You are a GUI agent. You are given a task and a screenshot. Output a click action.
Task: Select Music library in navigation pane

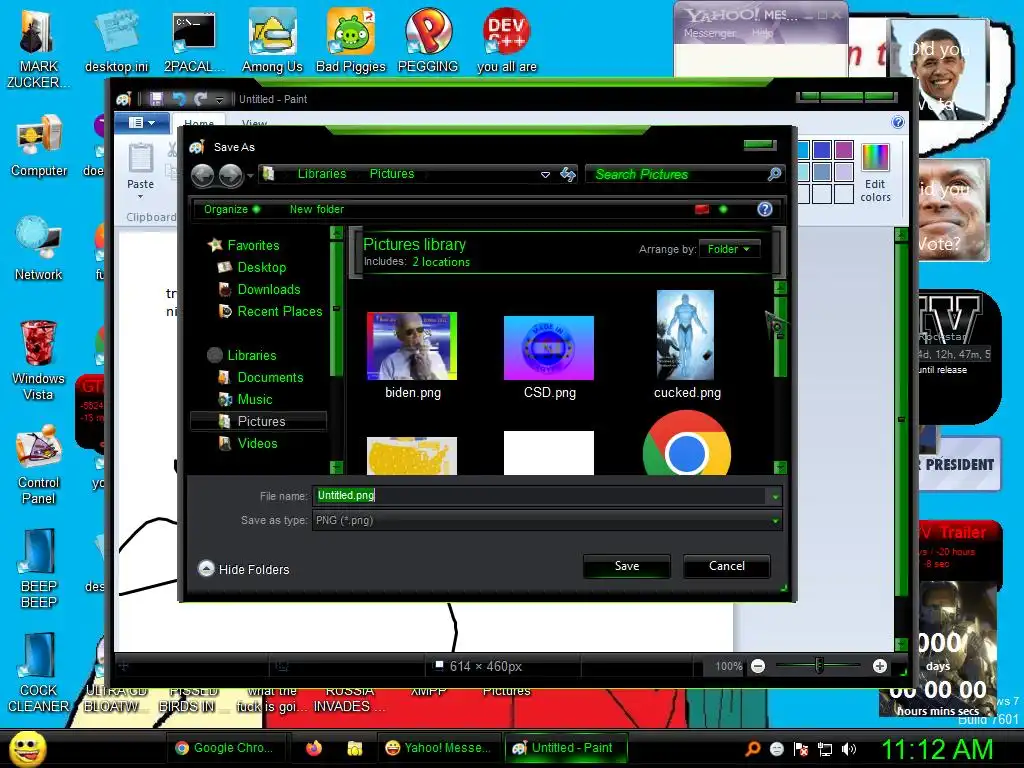[x=254, y=400]
